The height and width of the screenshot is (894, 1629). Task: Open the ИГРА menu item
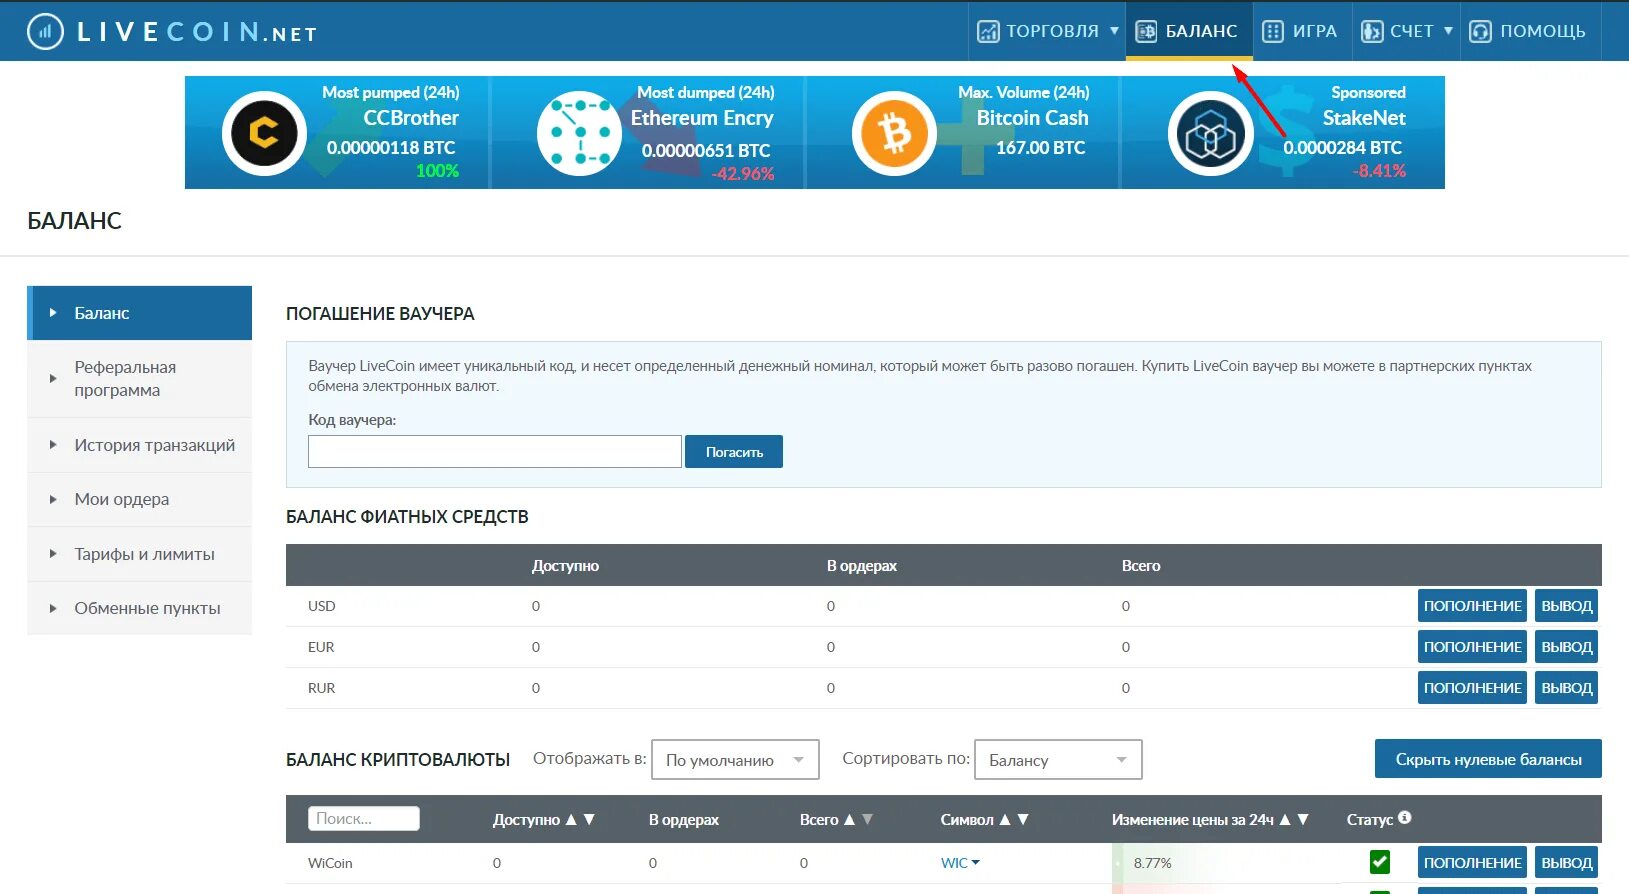pos(1301,31)
